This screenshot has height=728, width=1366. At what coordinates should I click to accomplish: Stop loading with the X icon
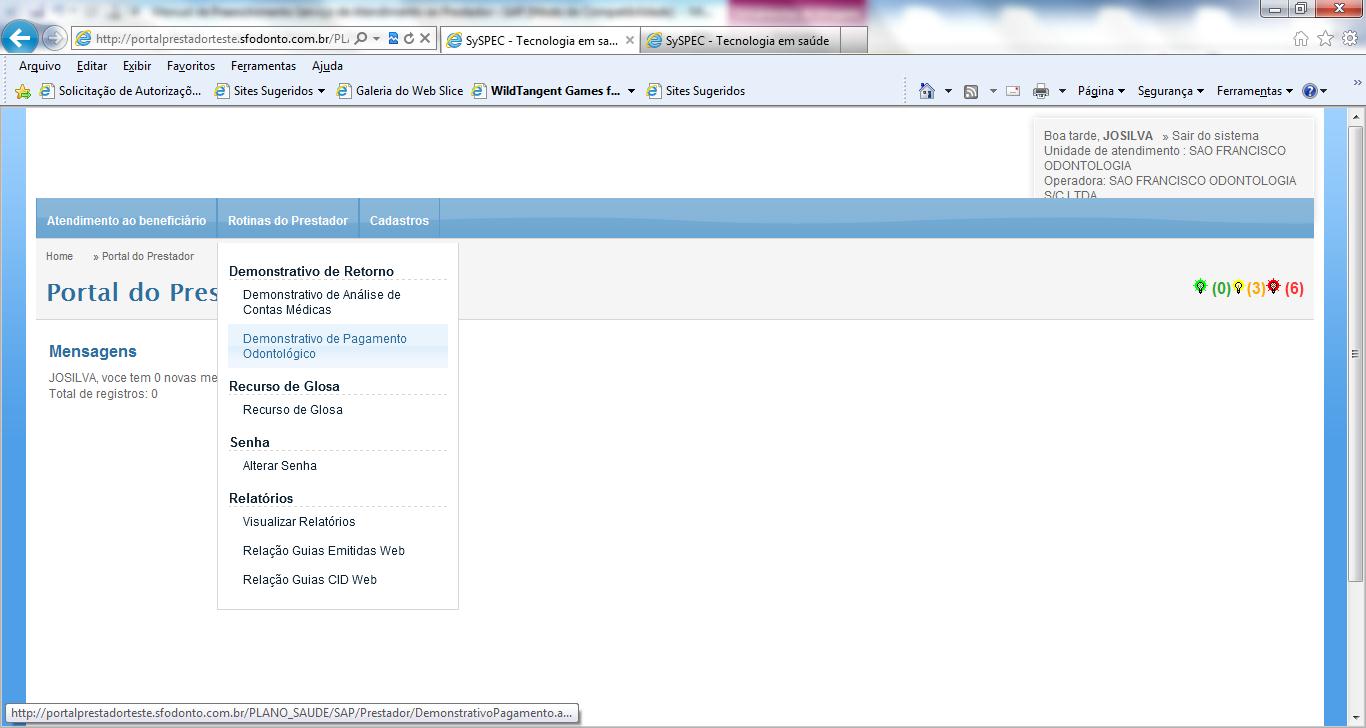tap(425, 39)
